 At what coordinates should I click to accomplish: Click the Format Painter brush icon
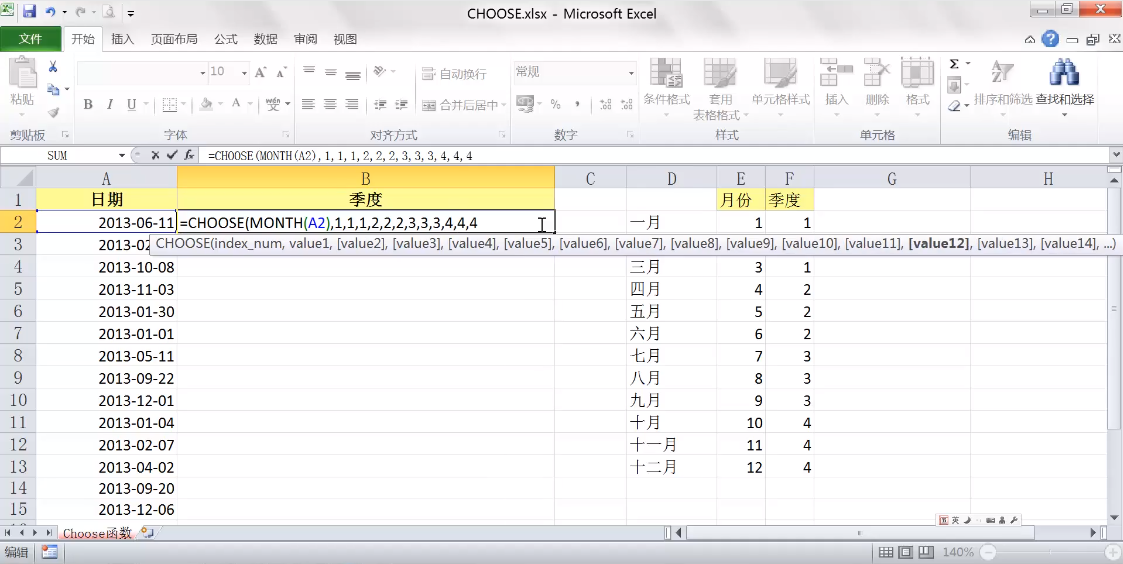tap(53, 112)
